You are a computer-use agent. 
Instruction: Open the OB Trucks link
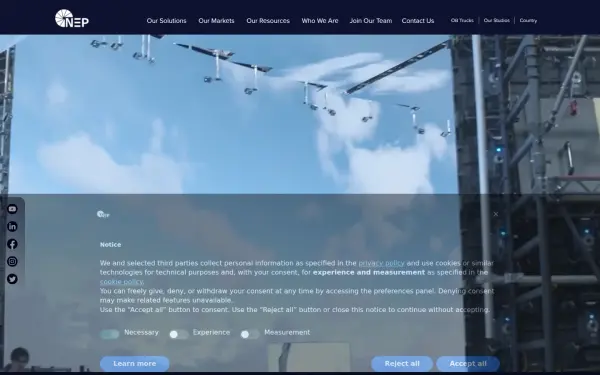(462, 20)
